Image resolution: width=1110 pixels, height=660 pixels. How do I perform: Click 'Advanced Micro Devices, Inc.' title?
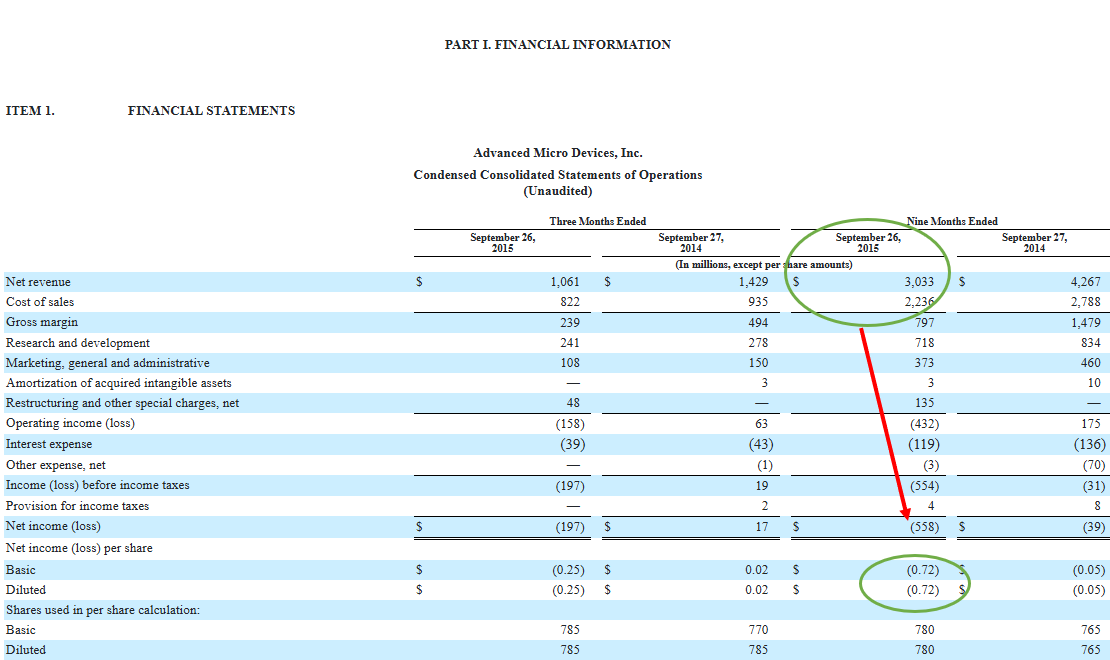coord(558,153)
